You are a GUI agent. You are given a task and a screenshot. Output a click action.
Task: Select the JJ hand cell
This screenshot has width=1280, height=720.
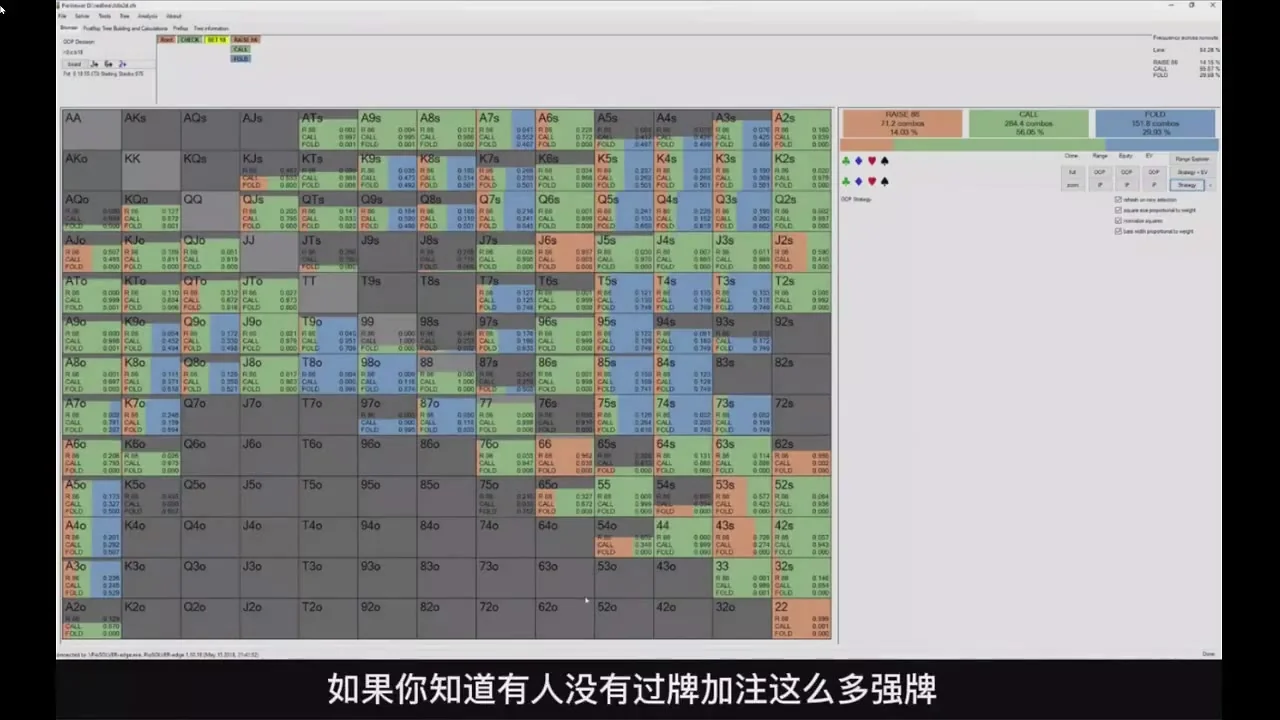tap(269, 252)
